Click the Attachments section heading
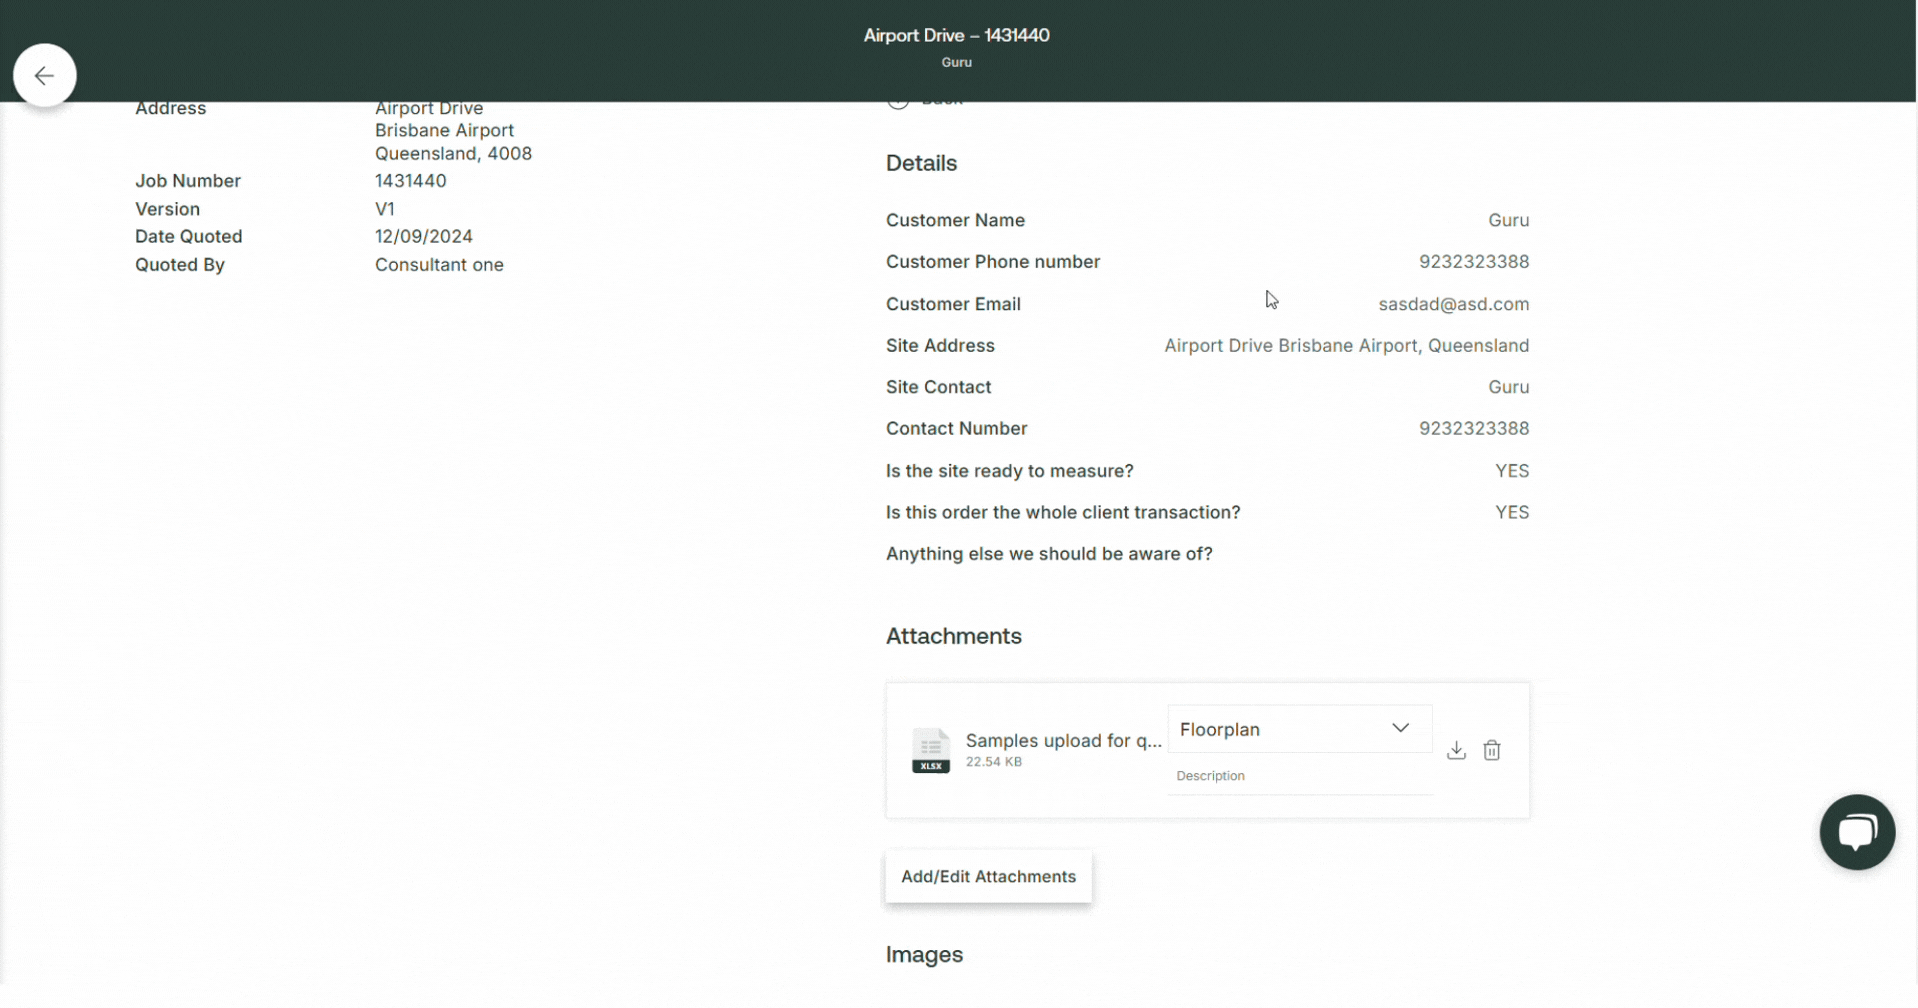The width and height of the screenshot is (1918, 1008). pos(953,637)
